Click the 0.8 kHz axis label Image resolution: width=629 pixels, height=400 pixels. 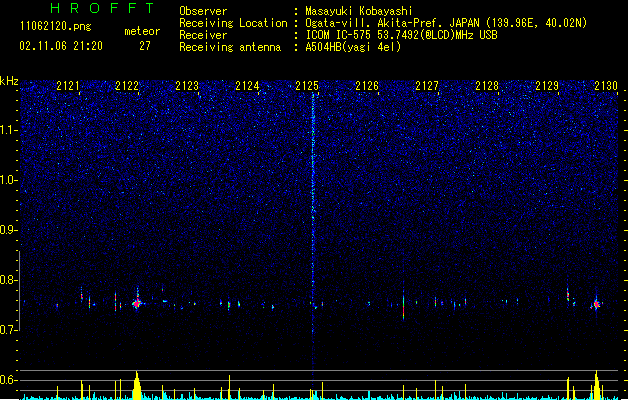9,280
